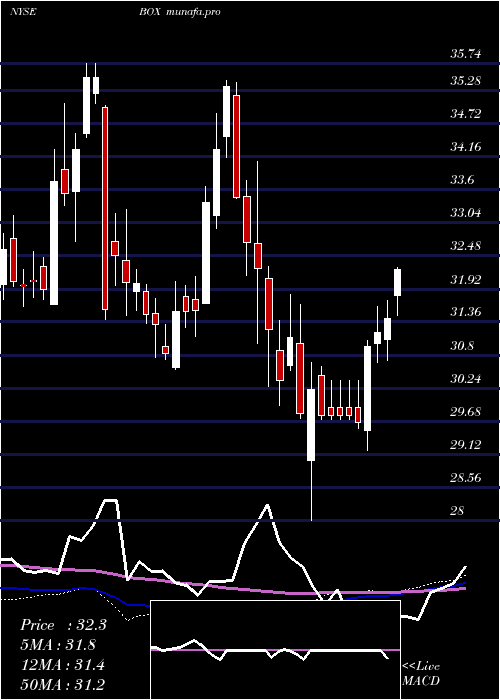Viewport: 500px width, 700px height.
Task: Click the 31.36 price level label
Action: point(466,312)
